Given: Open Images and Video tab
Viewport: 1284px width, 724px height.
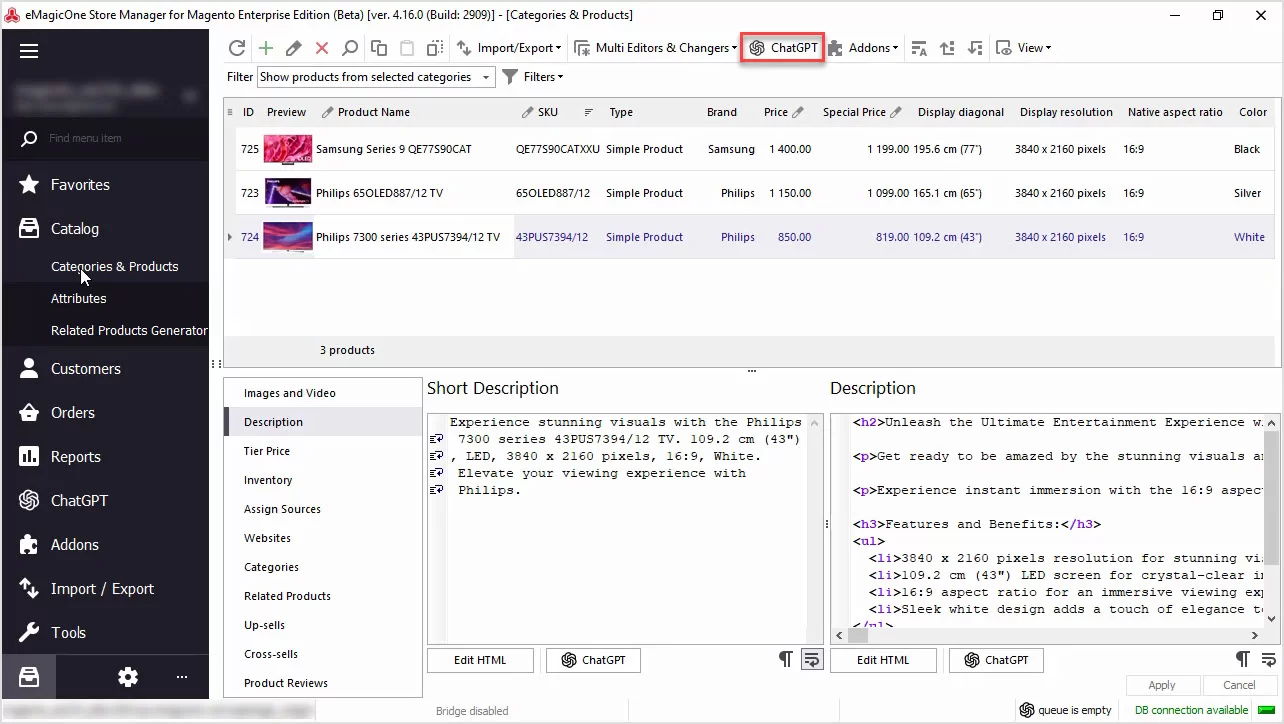Looking at the screenshot, I should (323, 393).
